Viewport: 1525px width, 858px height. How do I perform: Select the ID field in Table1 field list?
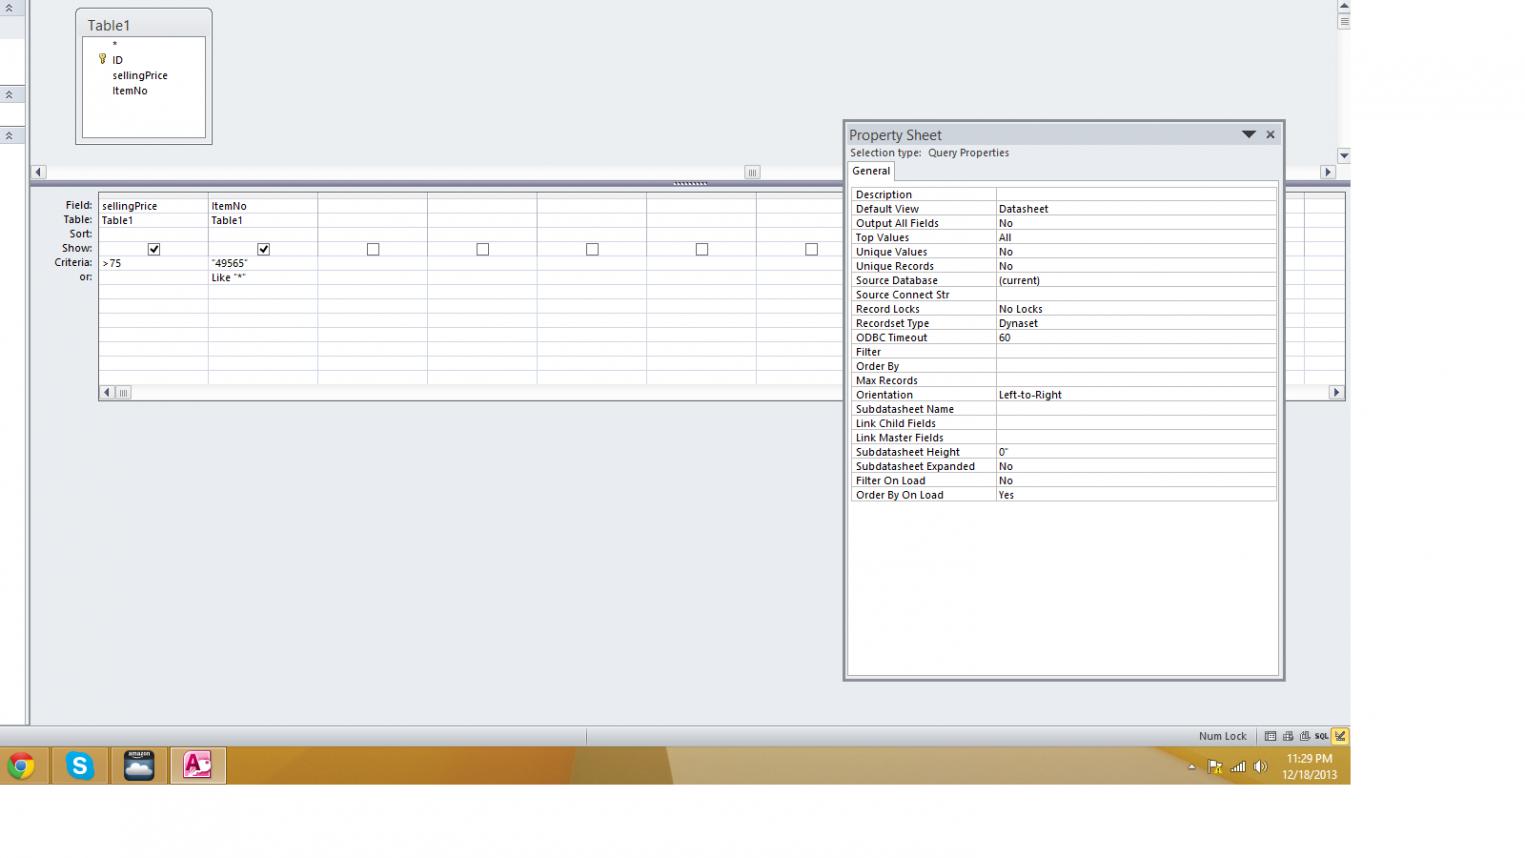[x=117, y=60]
